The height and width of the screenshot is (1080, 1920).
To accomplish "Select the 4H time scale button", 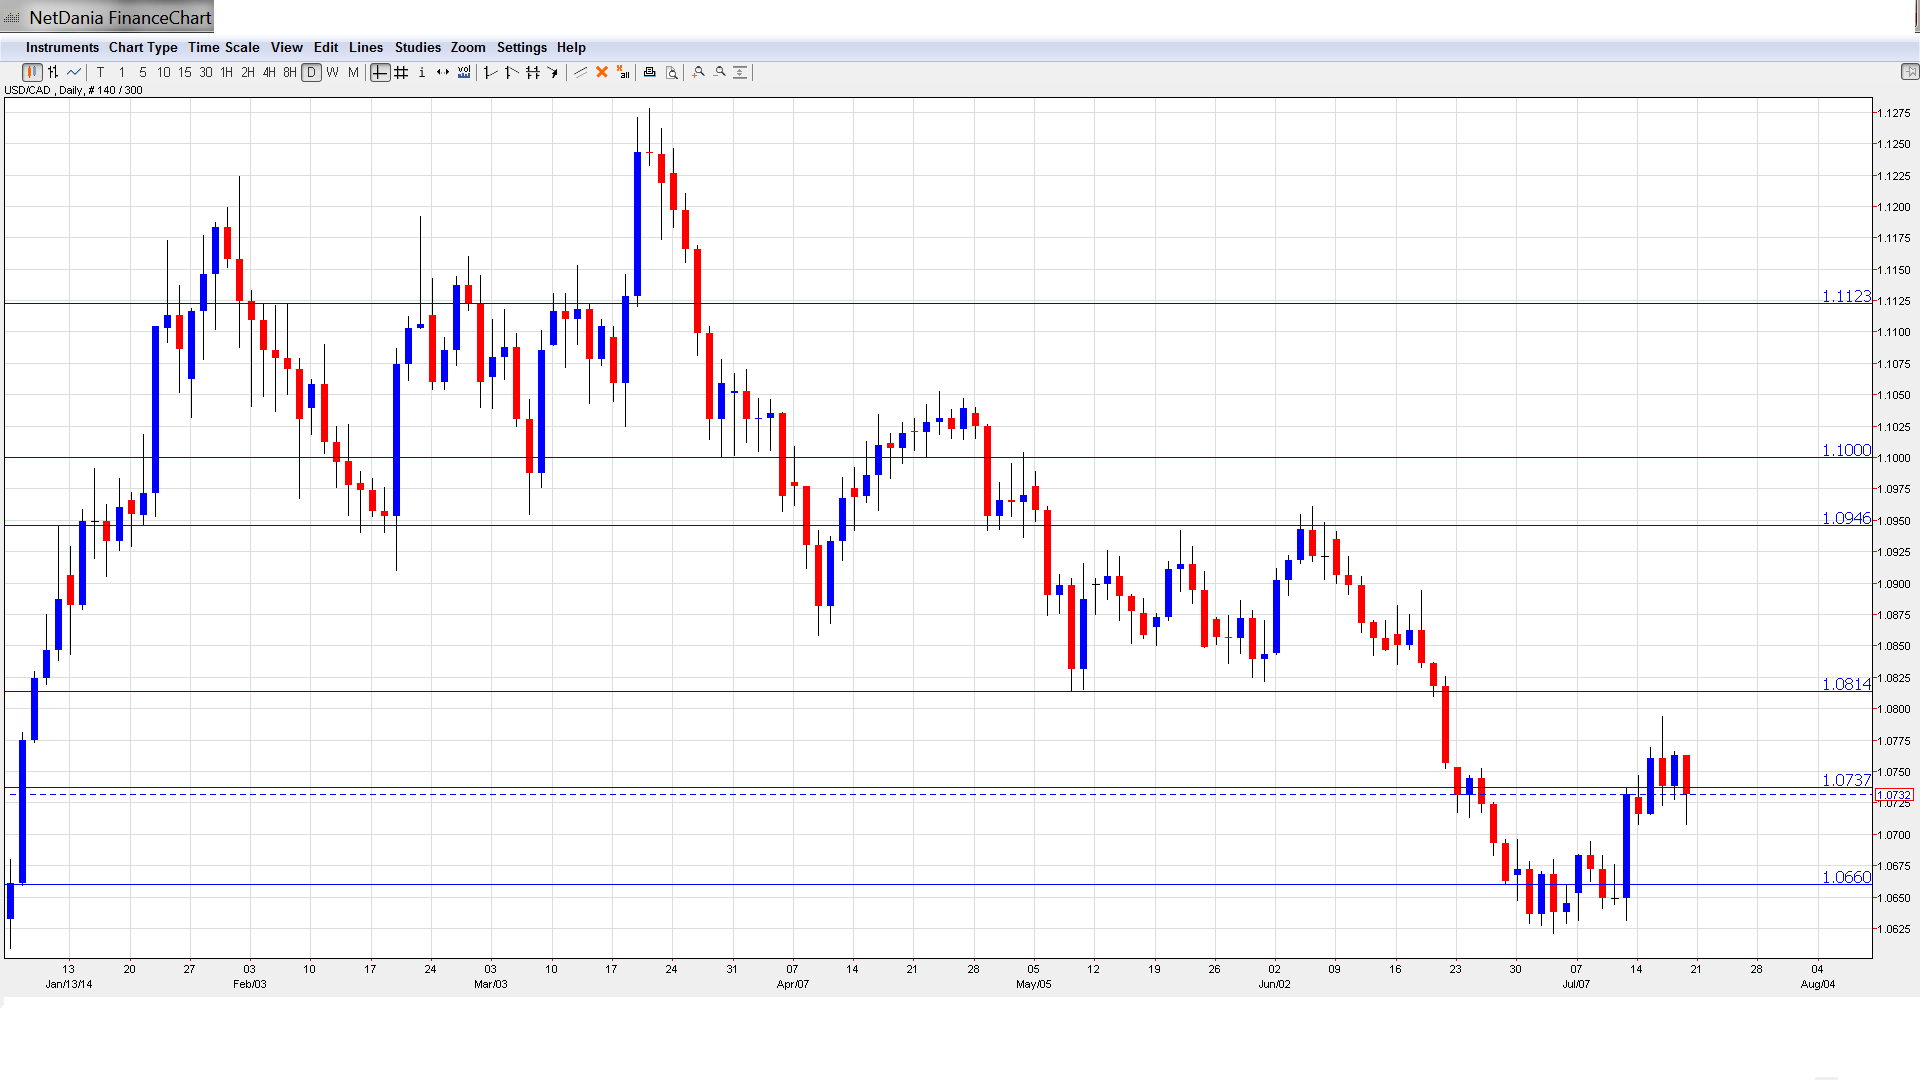I will (x=269, y=72).
